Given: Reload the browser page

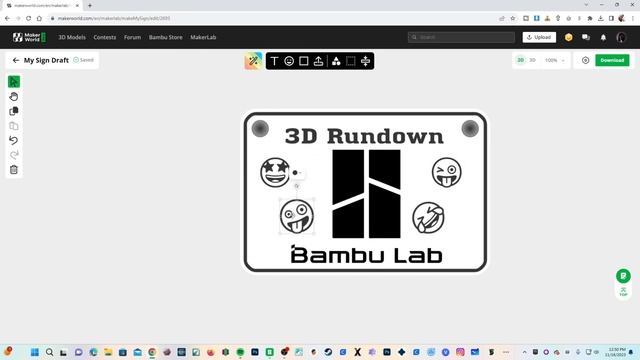Looking at the screenshot, I should point(28,18).
